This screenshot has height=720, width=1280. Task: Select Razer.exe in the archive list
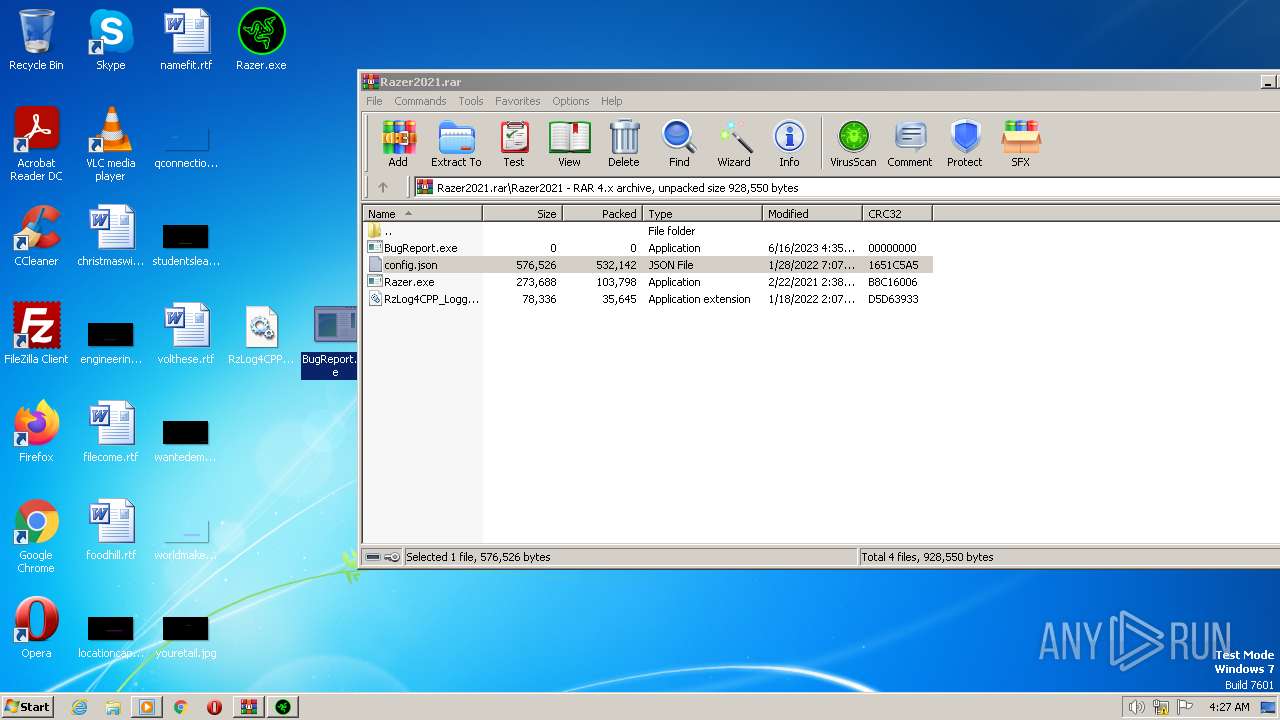[x=648, y=282]
